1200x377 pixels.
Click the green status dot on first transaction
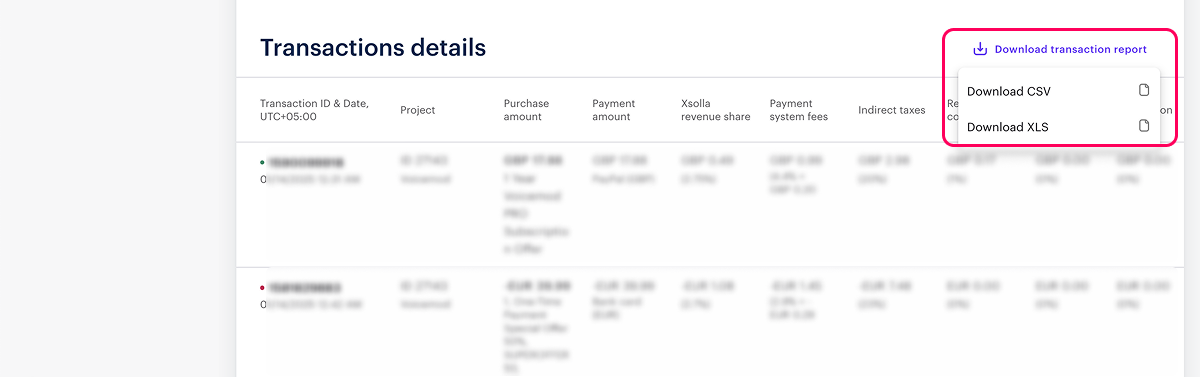(263, 162)
